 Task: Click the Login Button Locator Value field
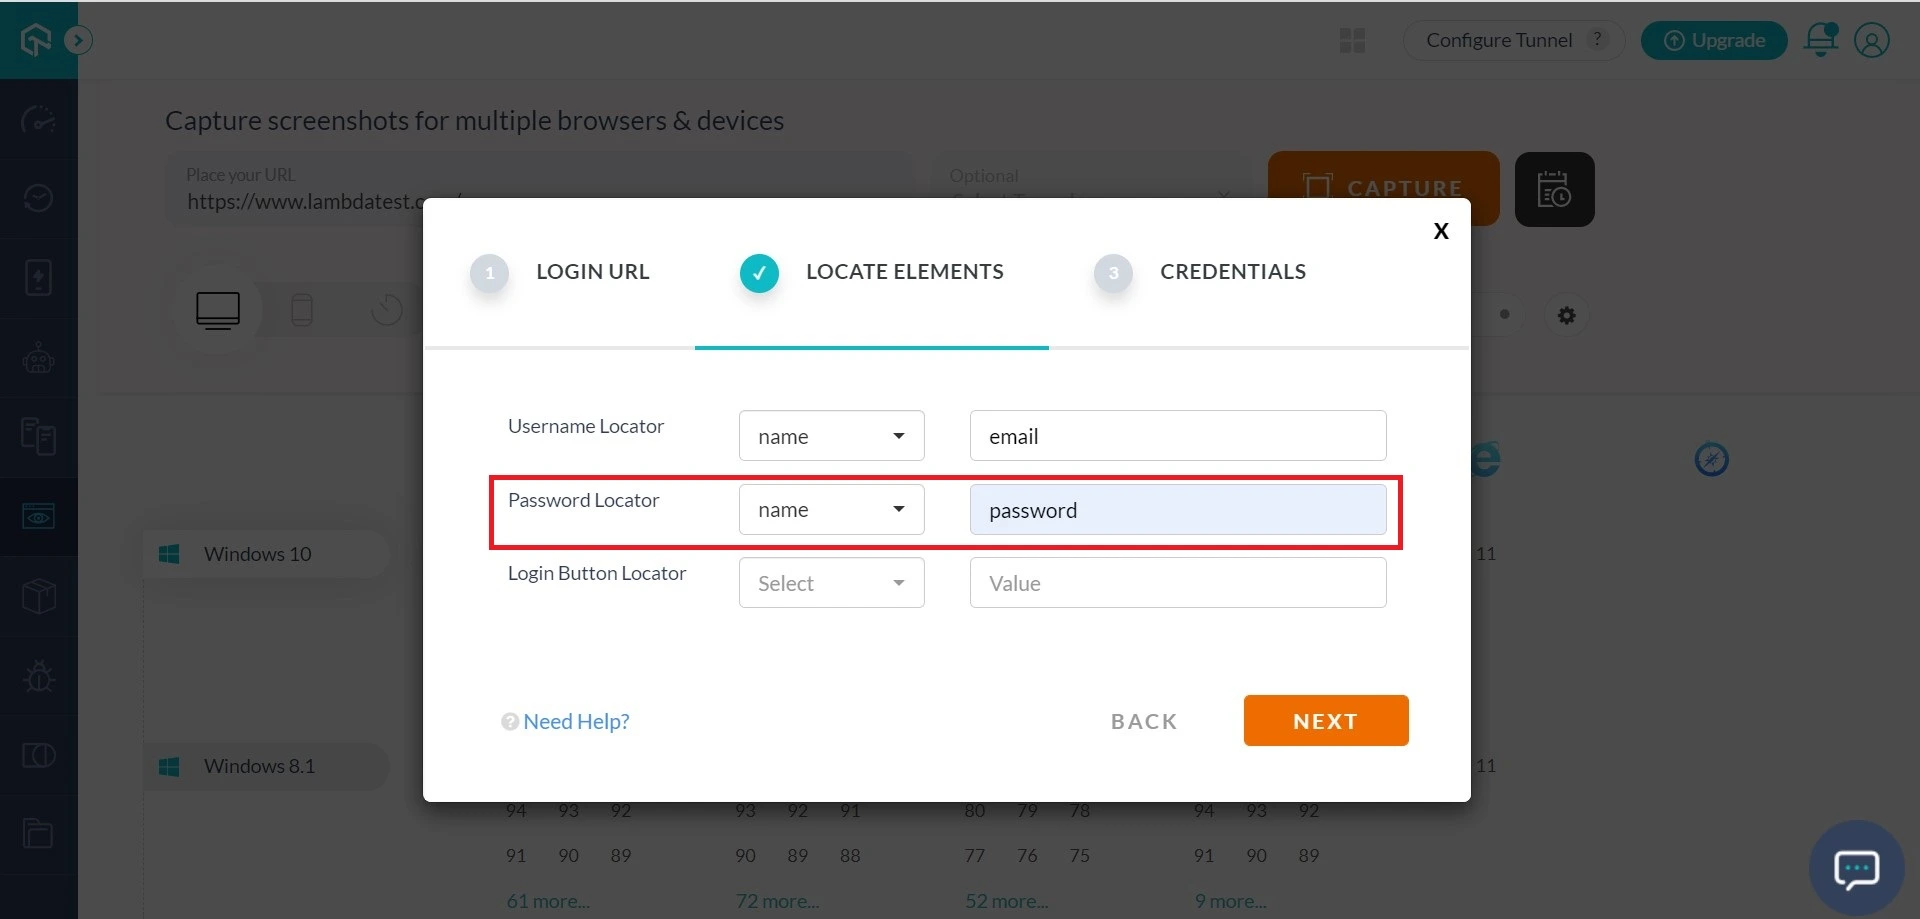coord(1177,583)
